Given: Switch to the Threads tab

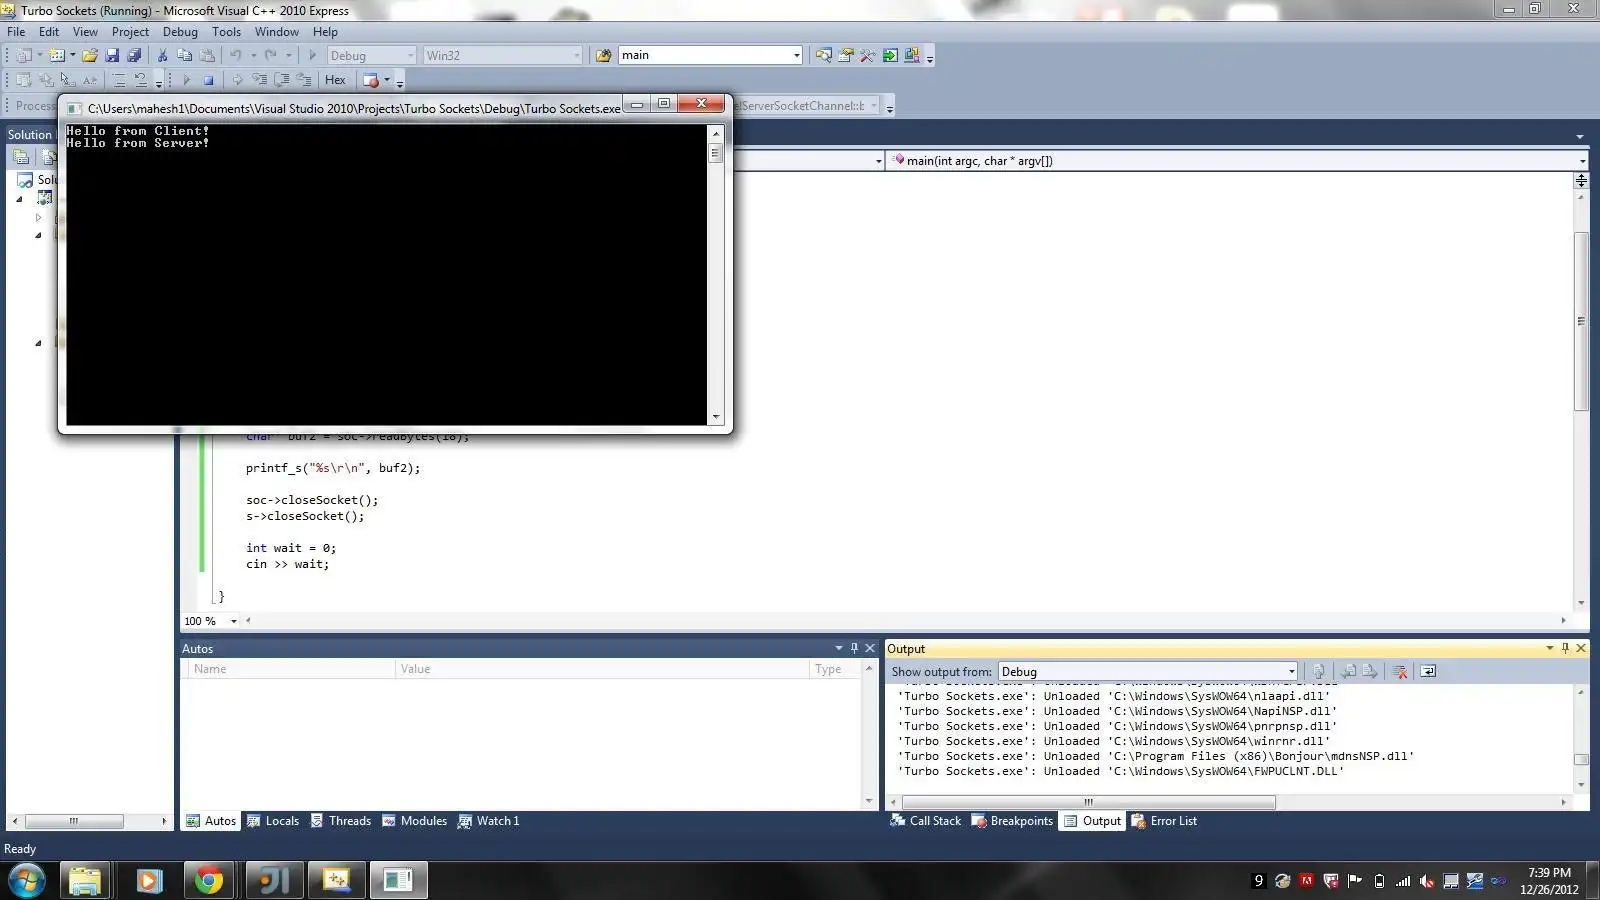Looking at the screenshot, I should 340,821.
